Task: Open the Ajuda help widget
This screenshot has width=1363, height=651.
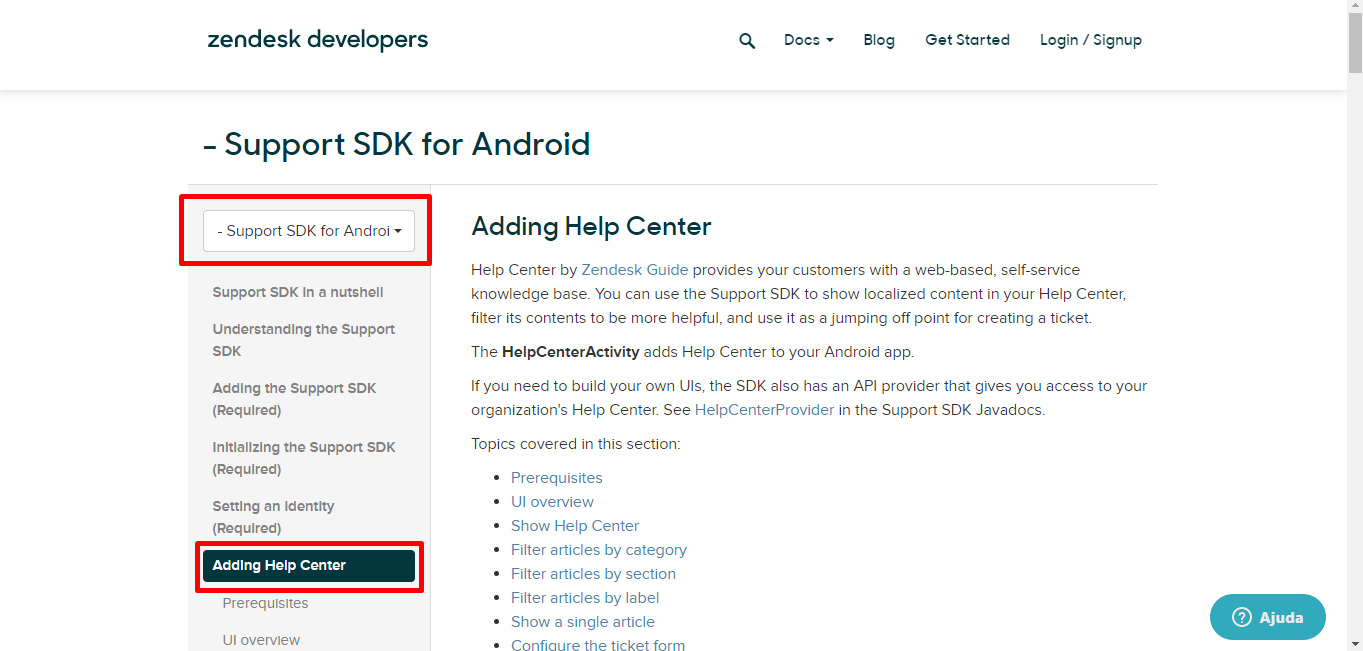Action: click(1268, 617)
